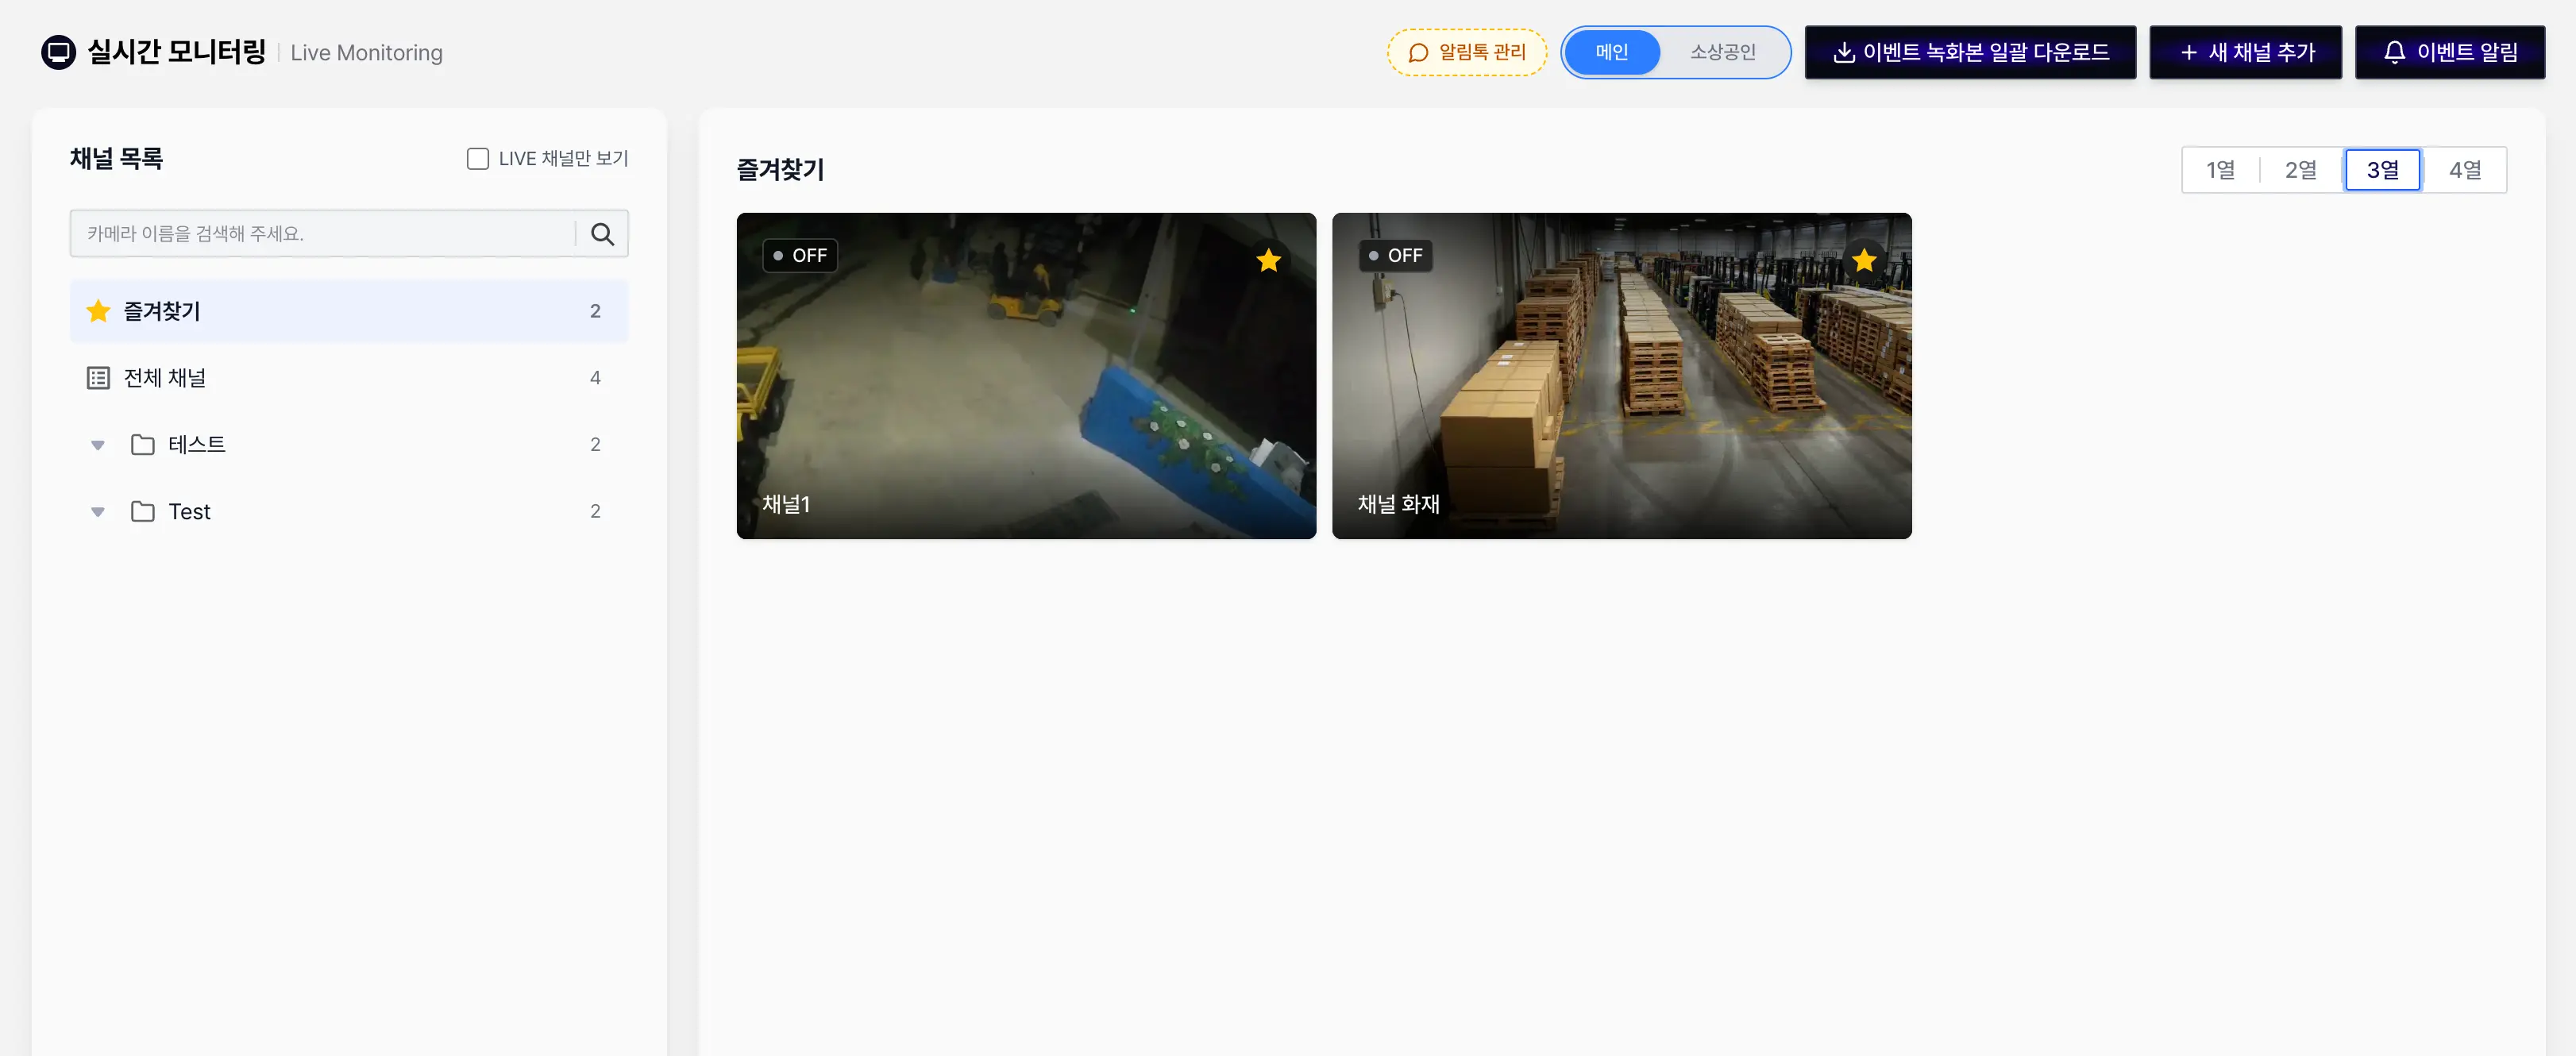Click the search magnifier icon
2576x1056 pixels.
pyautogui.click(x=602, y=234)
